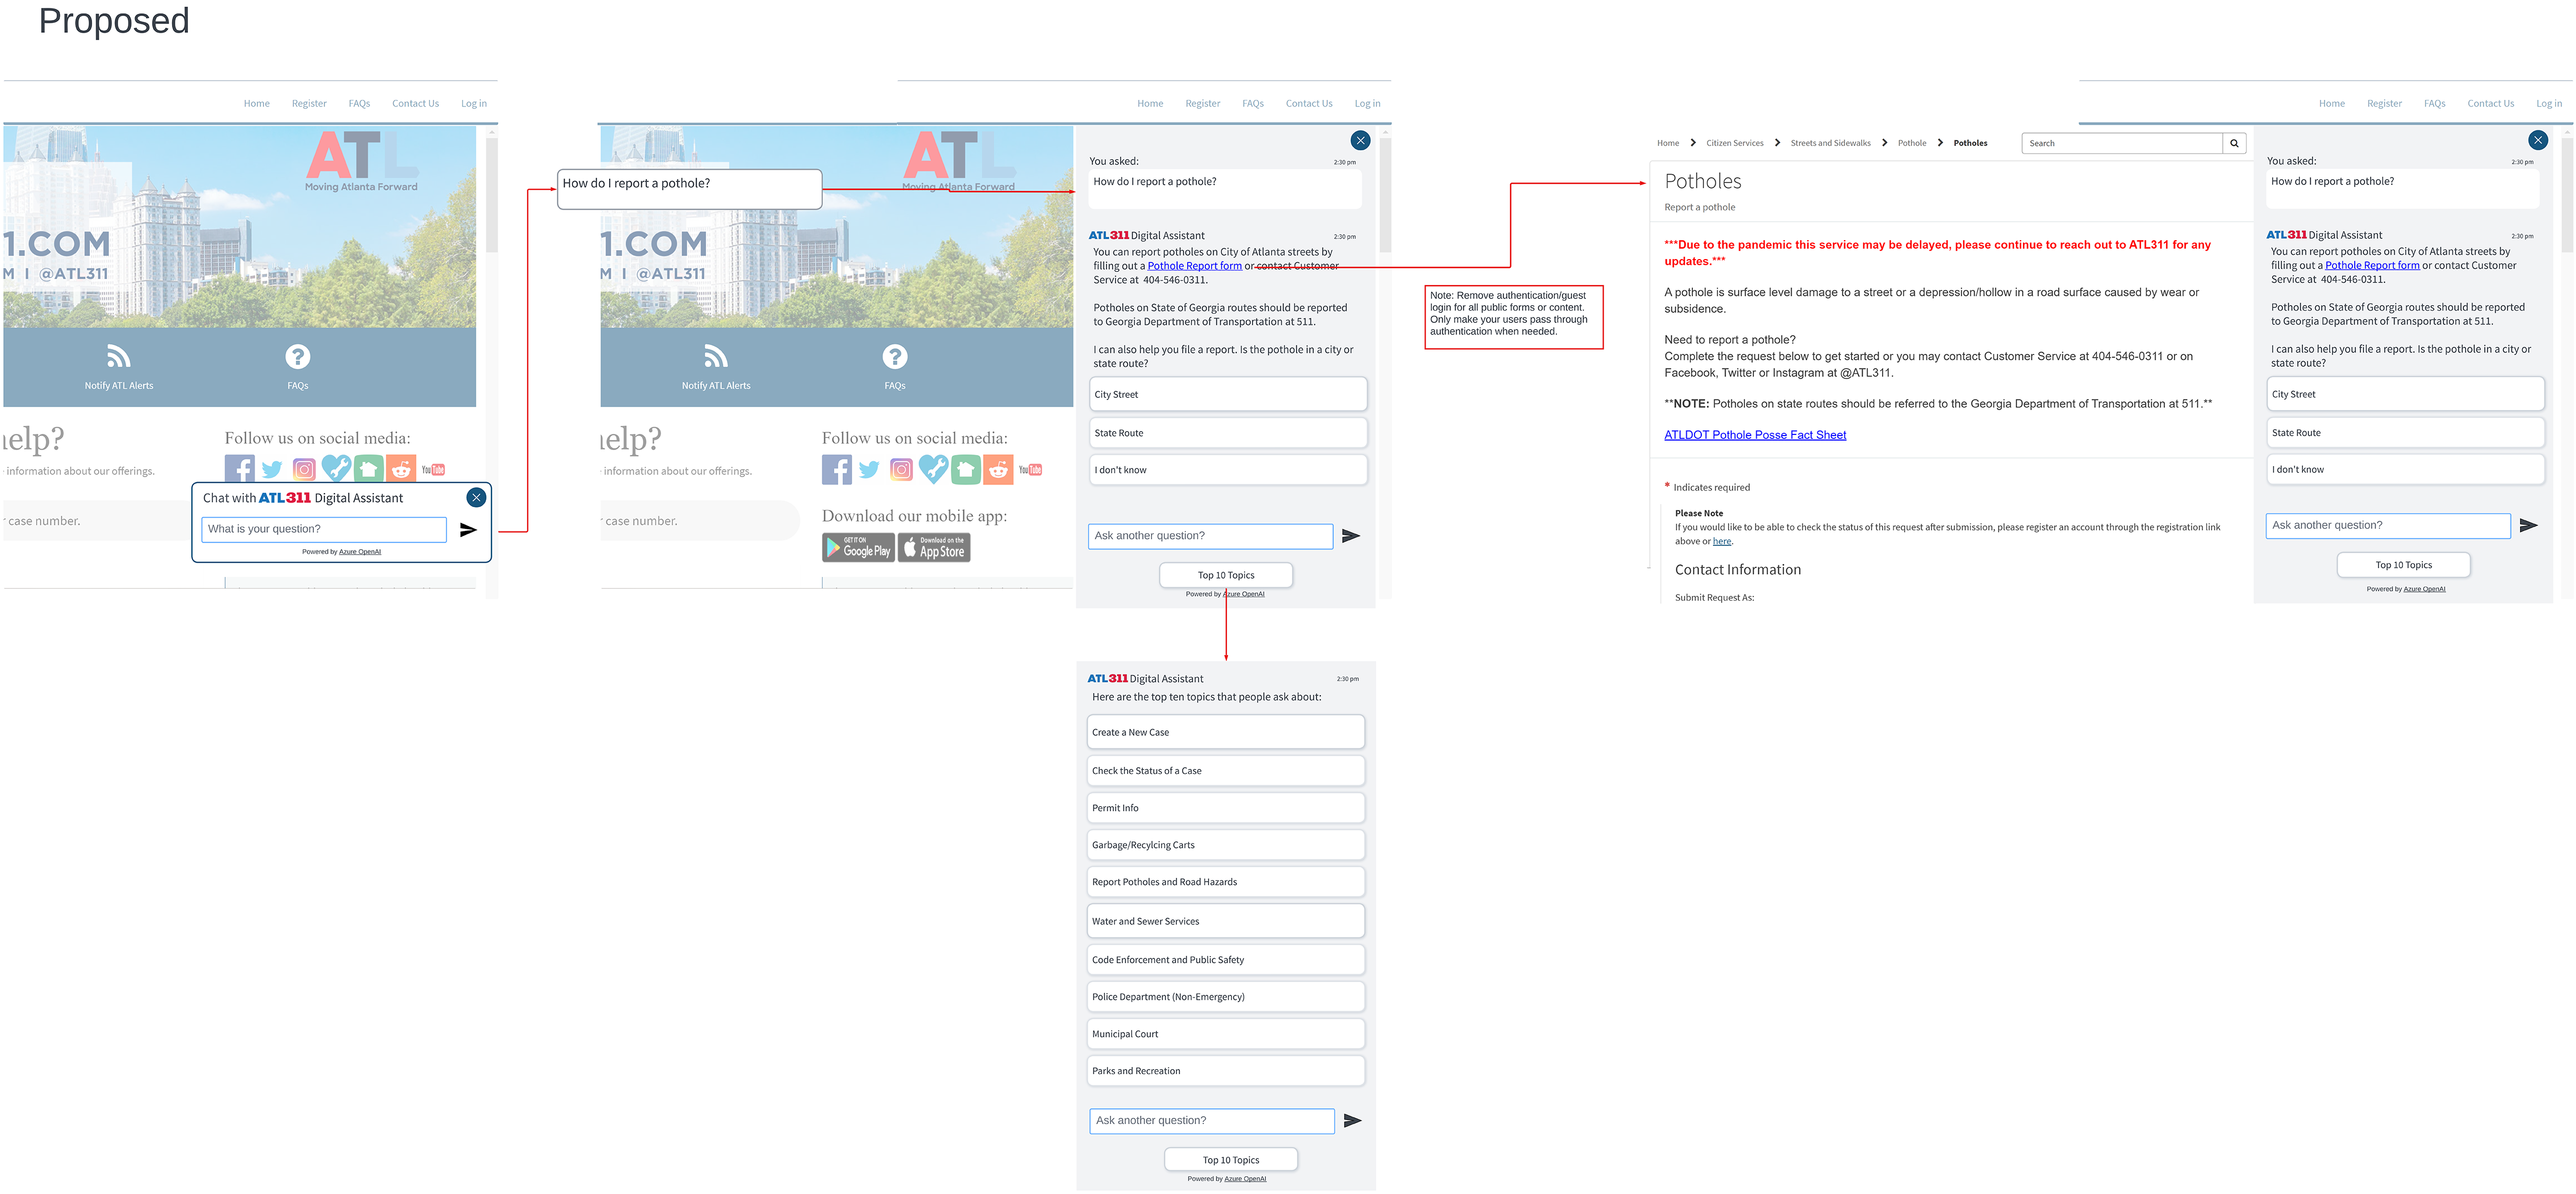Screen dimensions: 2576x1194
Task: Click YouTube icon in homepage with app badges
Action: point(1030,470)
